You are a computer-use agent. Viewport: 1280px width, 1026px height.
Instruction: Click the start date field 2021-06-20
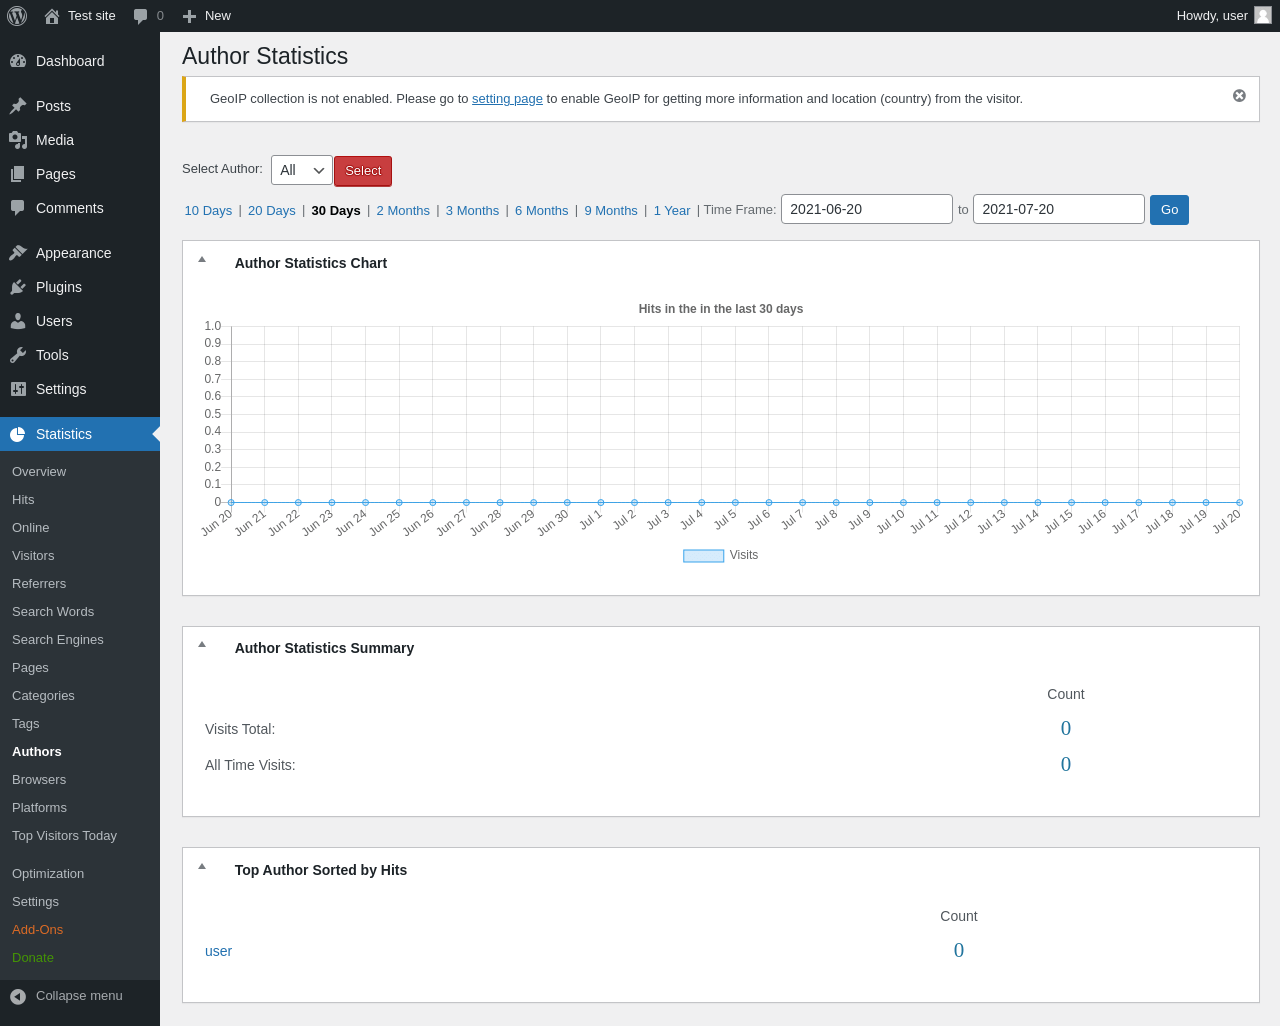click(866, 209)
